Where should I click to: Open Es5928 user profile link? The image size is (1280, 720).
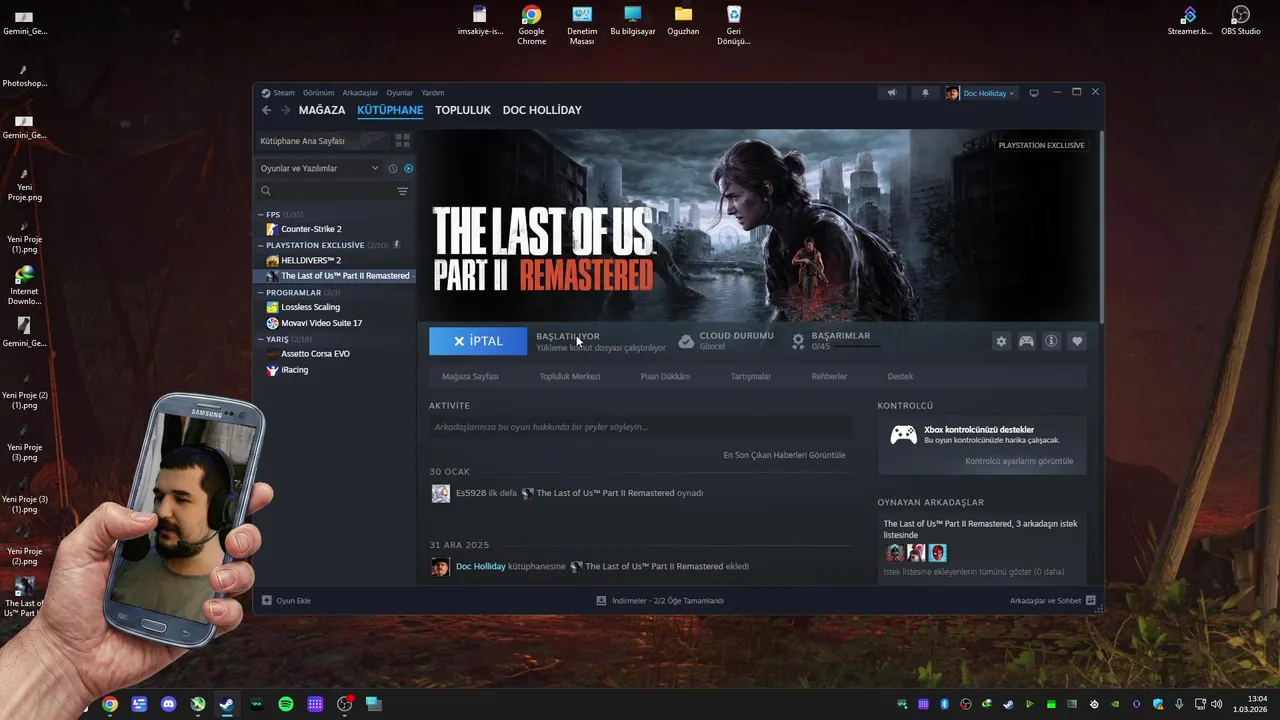(x=471, y=493)
